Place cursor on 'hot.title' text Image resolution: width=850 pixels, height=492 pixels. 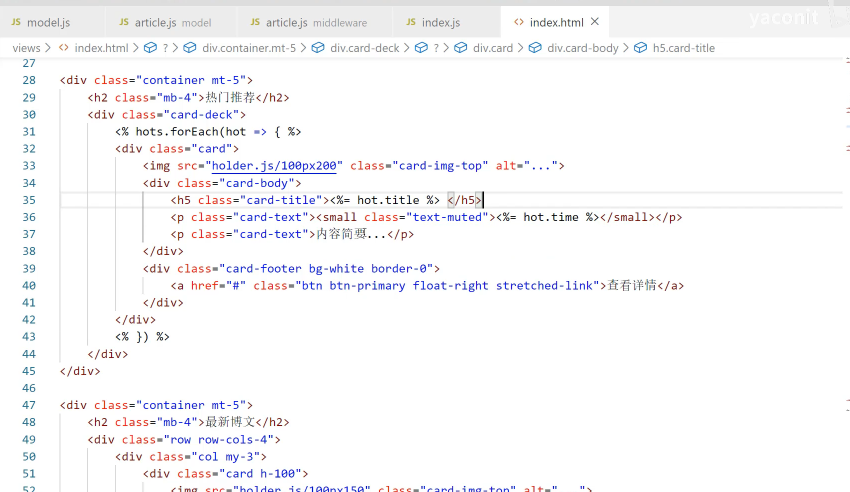[388, 200]
